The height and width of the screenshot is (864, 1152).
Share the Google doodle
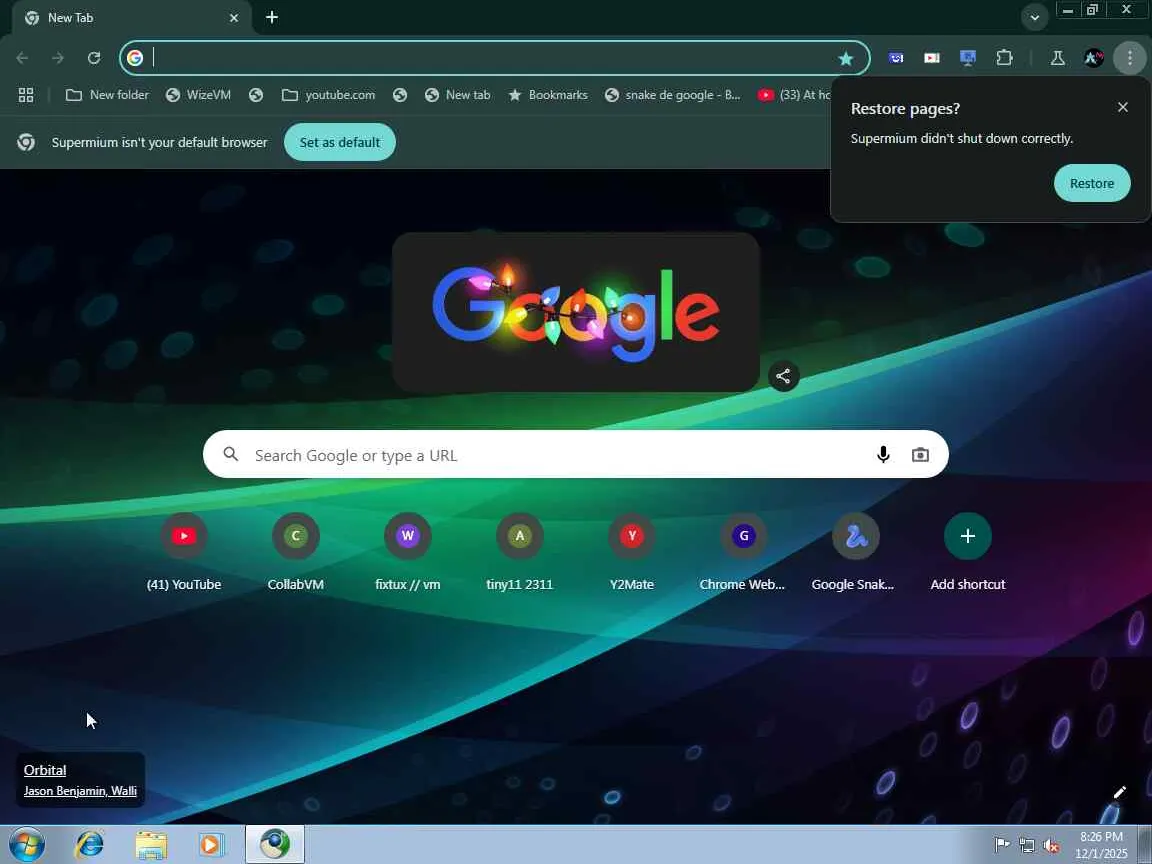(x=783, y=376)
